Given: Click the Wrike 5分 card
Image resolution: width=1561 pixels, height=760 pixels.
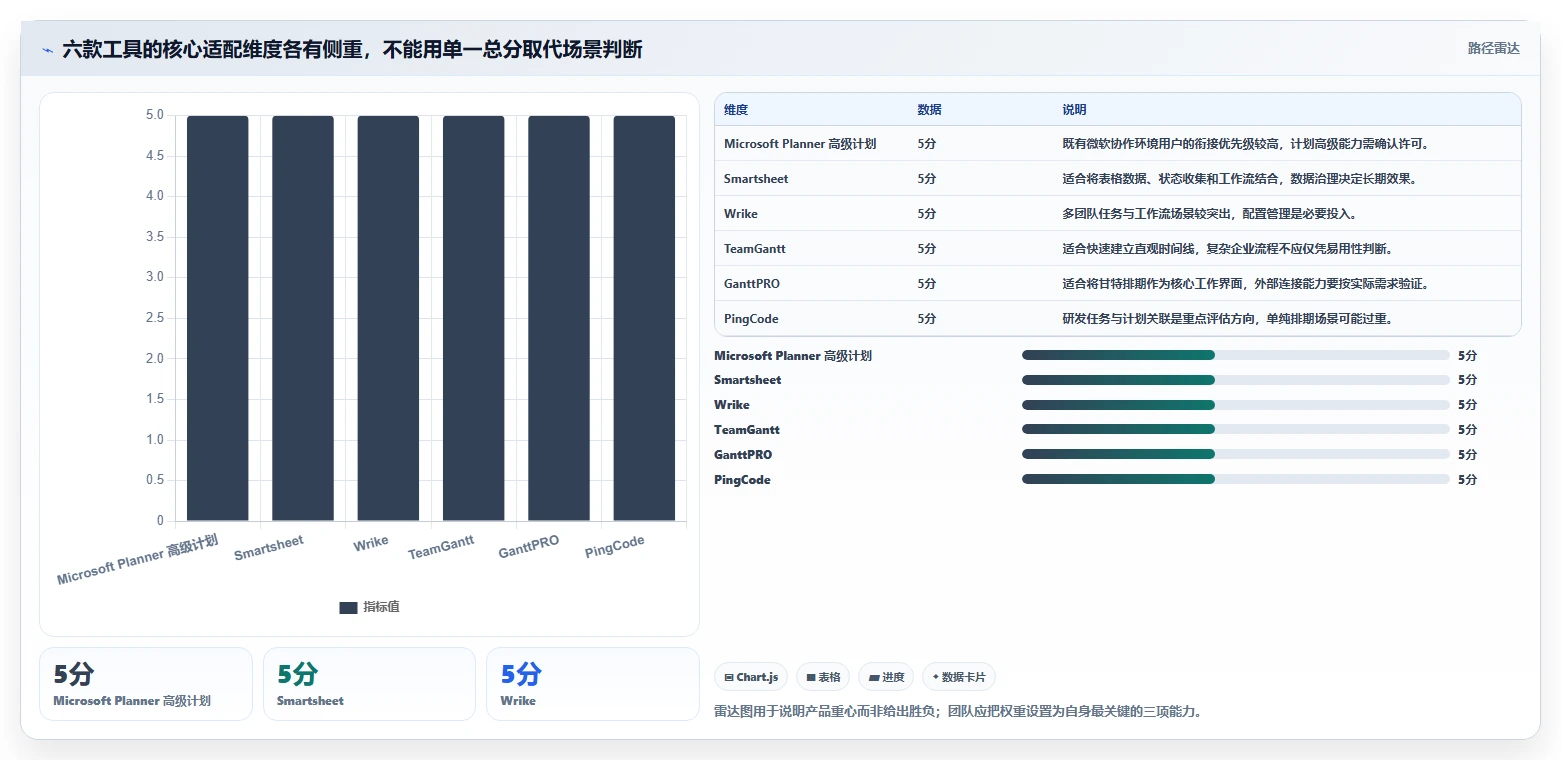Looking at the screenshot, I should (593, 684).
